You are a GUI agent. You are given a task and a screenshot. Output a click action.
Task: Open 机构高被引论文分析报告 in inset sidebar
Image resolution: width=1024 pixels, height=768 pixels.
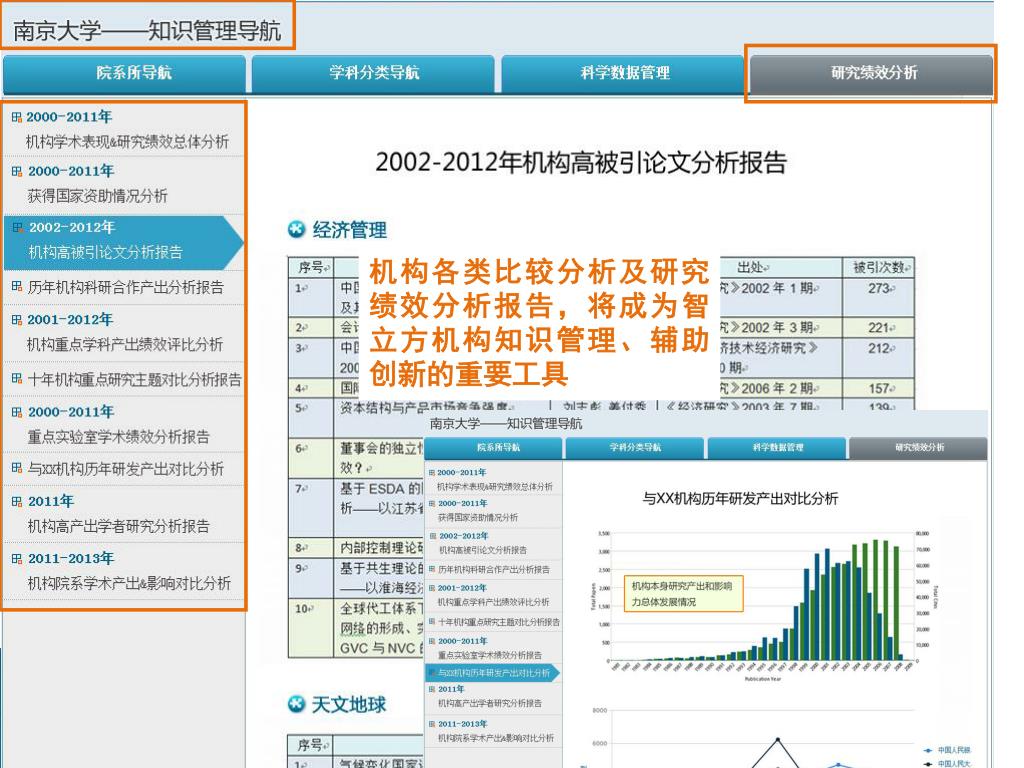point(483,550)
